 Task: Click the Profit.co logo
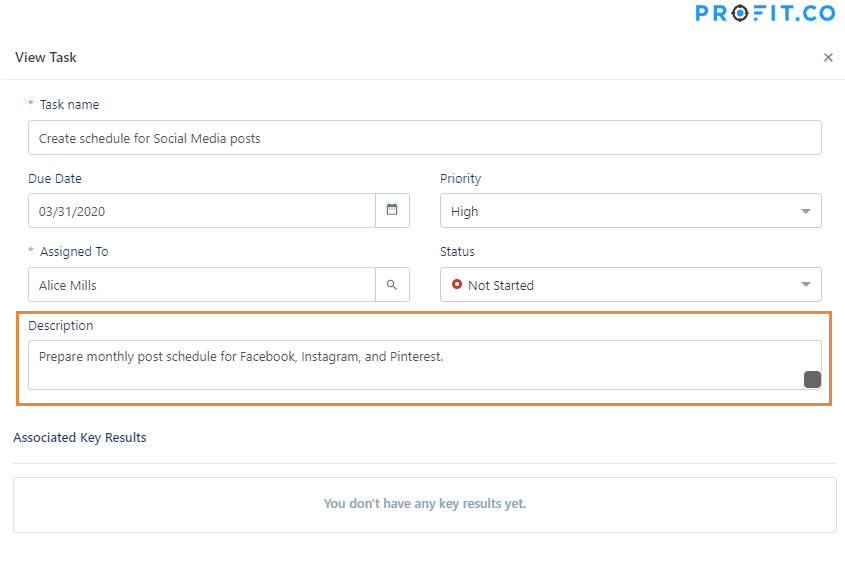[766, 14]
